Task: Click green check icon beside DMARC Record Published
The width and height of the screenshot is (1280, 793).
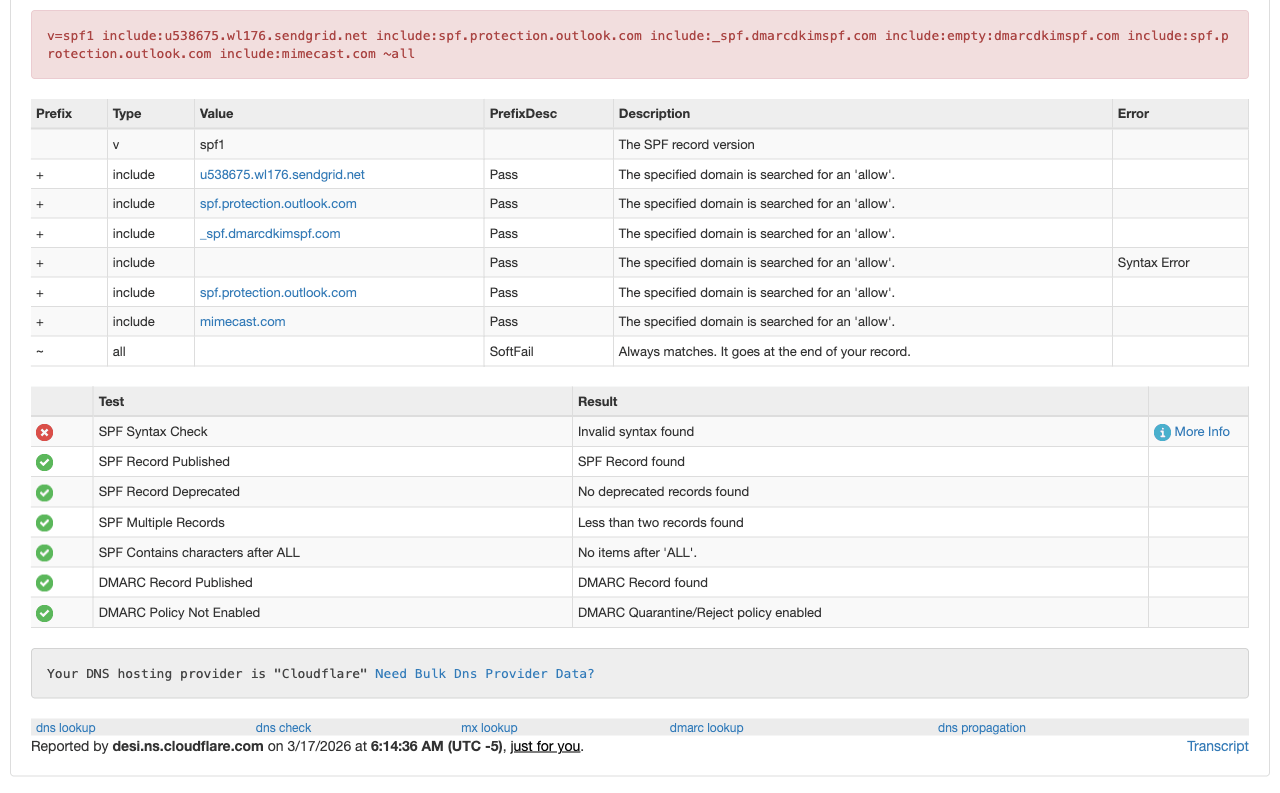Action: pyautogui.click(x=44, y=583)
